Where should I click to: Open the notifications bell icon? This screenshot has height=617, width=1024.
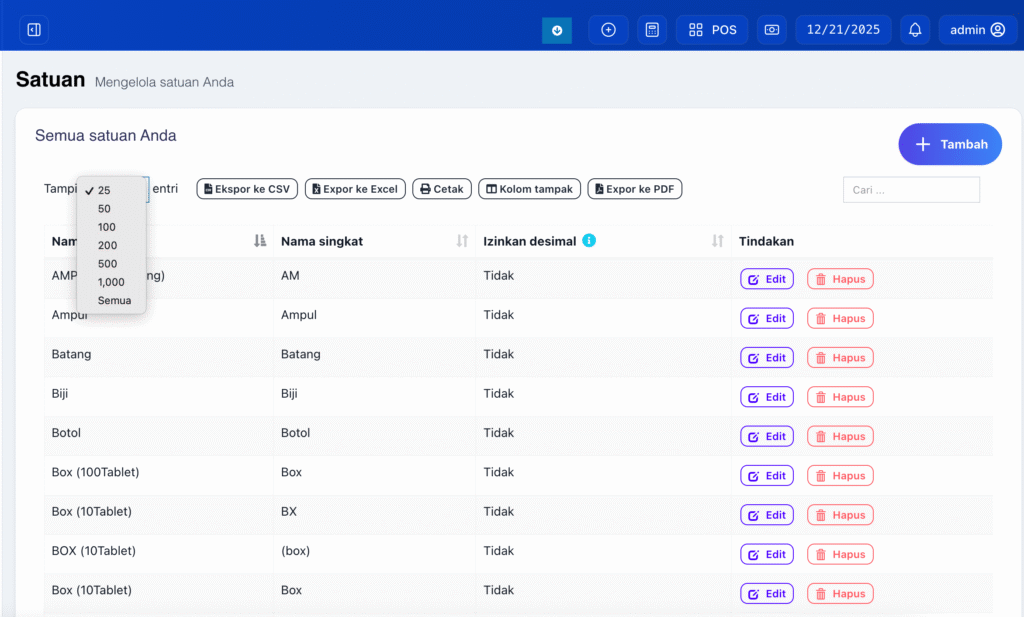click(x=915, y=30)
